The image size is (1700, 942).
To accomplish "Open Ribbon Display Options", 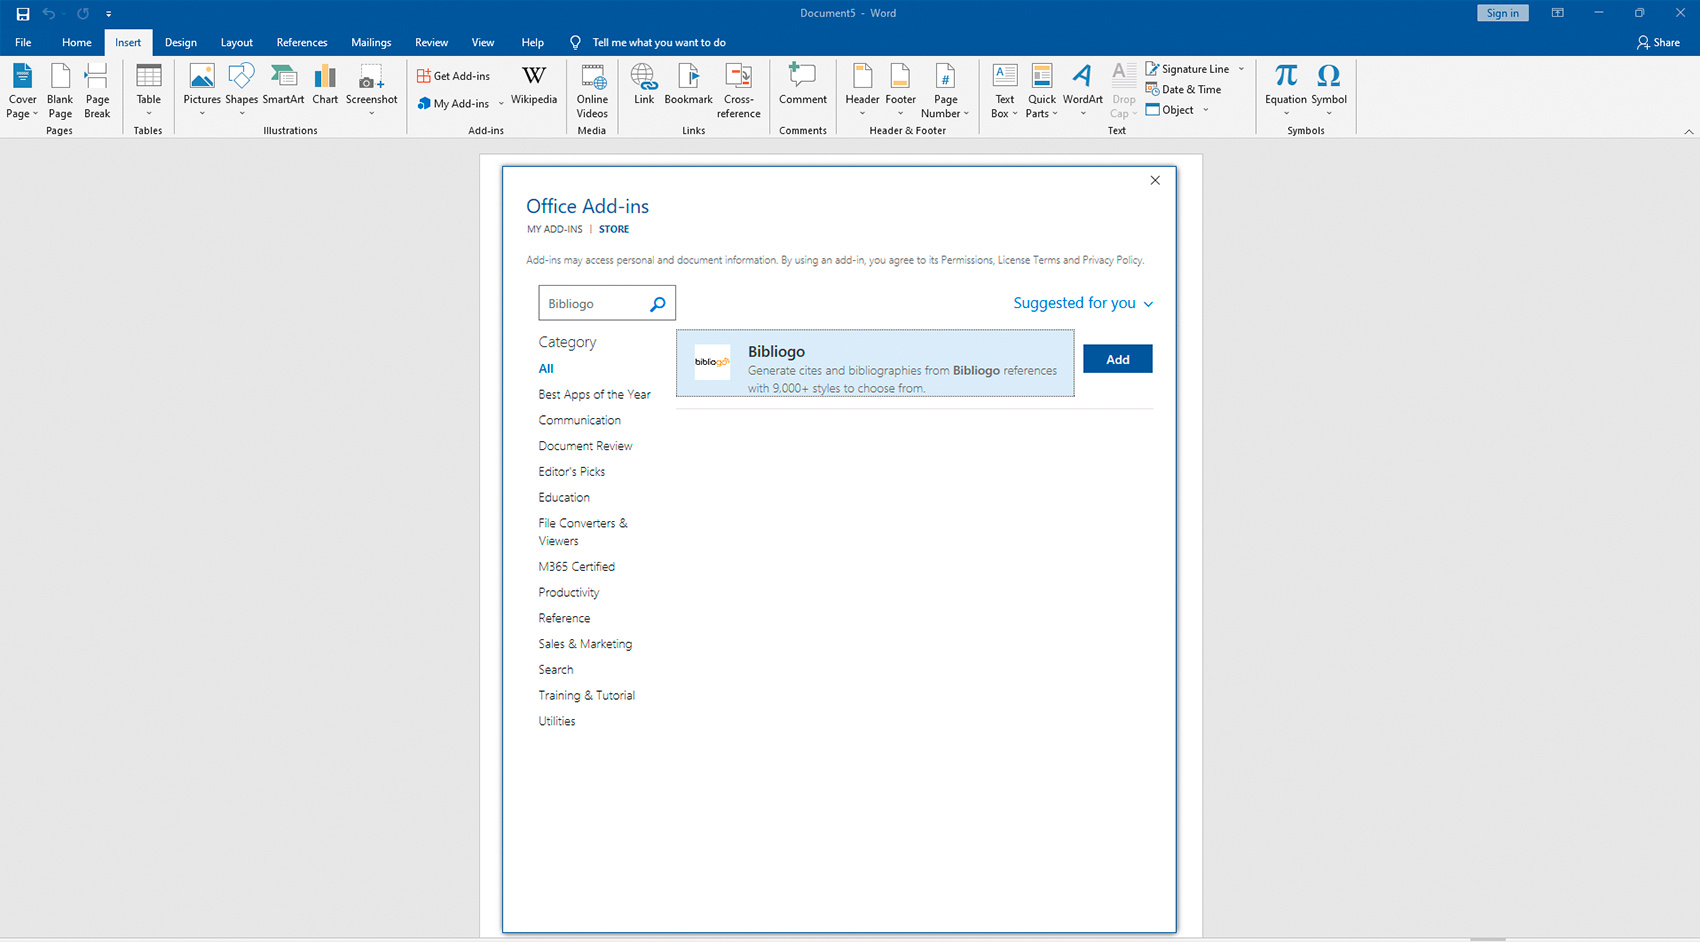I will tap(1557, 13).
